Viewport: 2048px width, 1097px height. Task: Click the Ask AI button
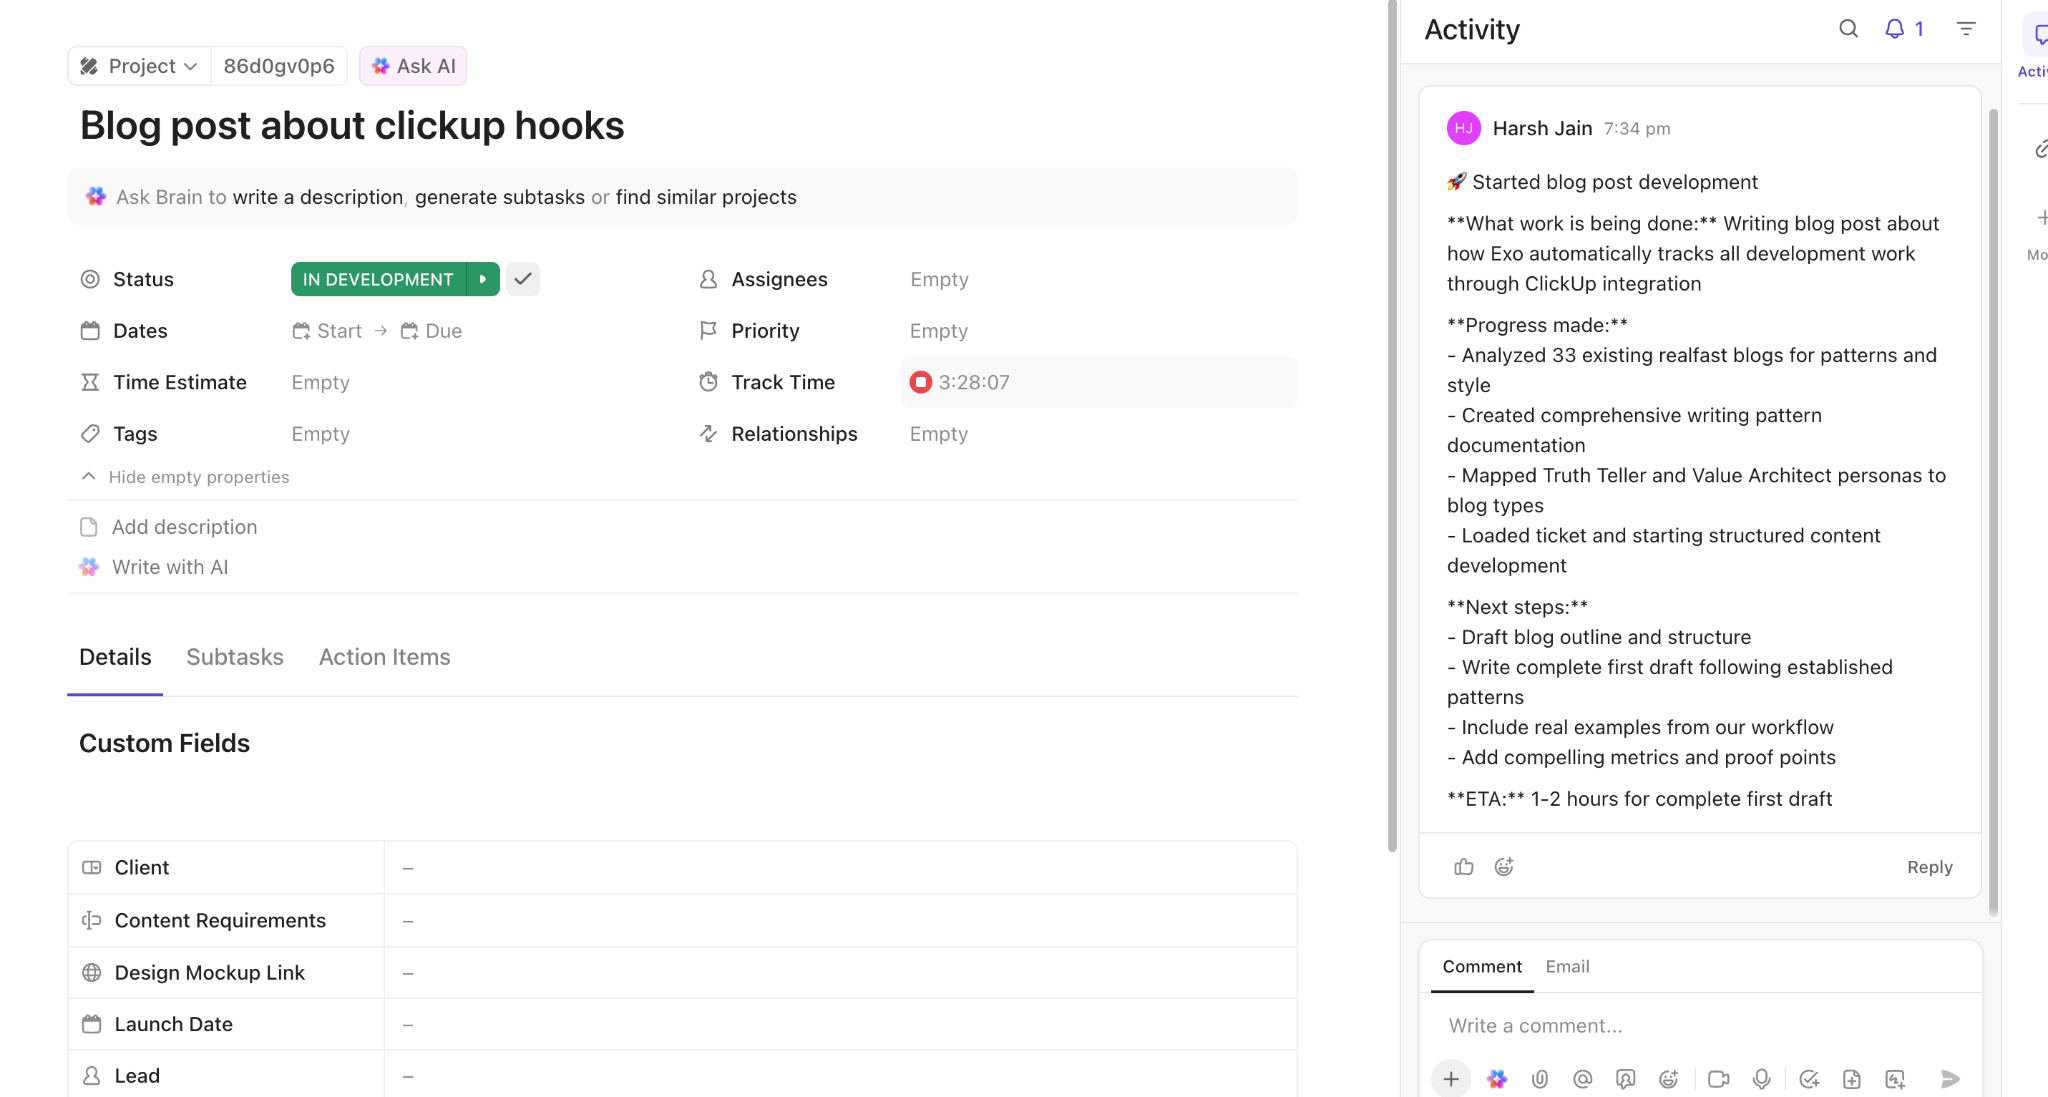(x=413, y=66)
